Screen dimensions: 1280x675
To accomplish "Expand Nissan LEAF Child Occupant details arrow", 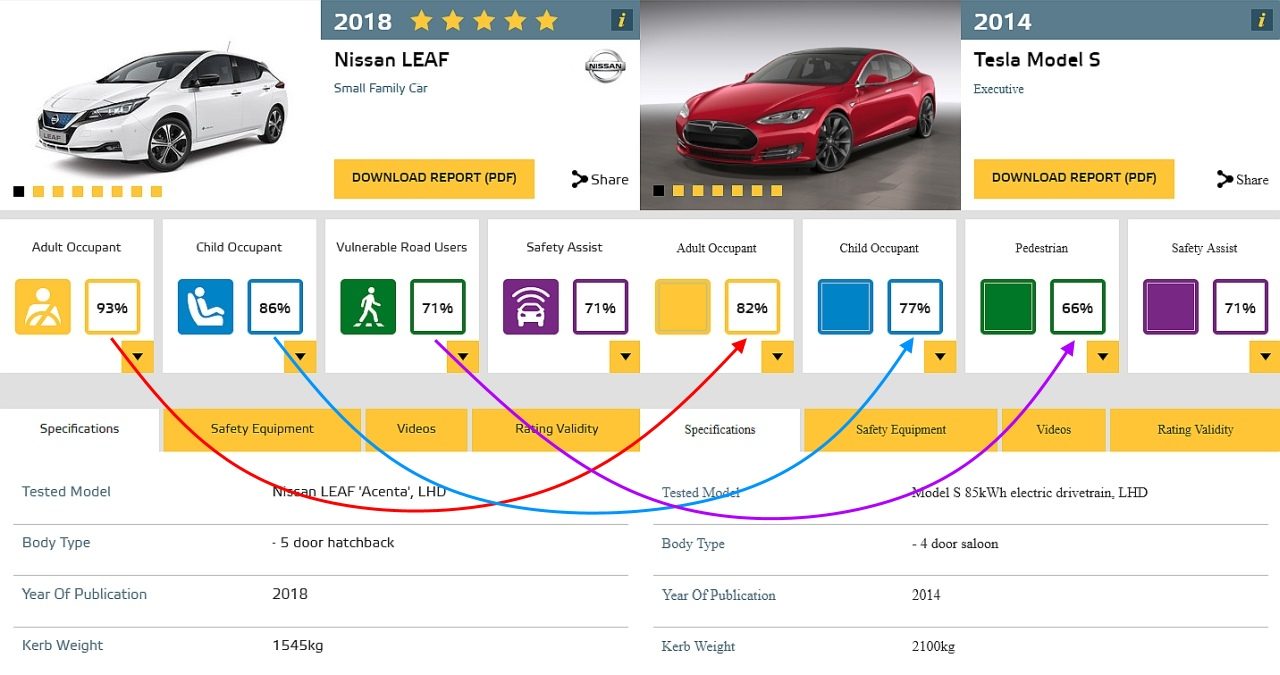I will coord(300,357).
